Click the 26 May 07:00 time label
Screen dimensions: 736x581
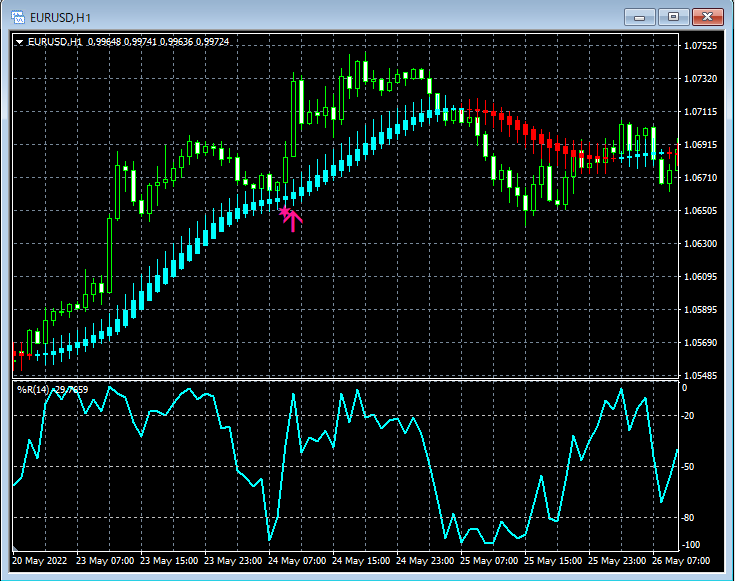(x=681, y=561)
